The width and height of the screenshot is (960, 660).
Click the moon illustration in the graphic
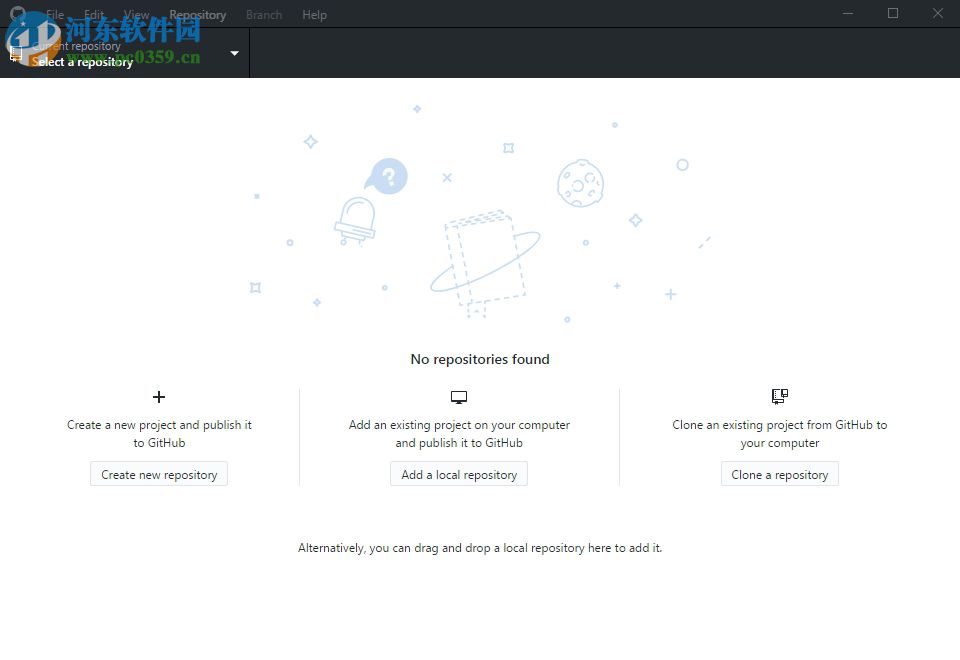(x=582, y=183)
